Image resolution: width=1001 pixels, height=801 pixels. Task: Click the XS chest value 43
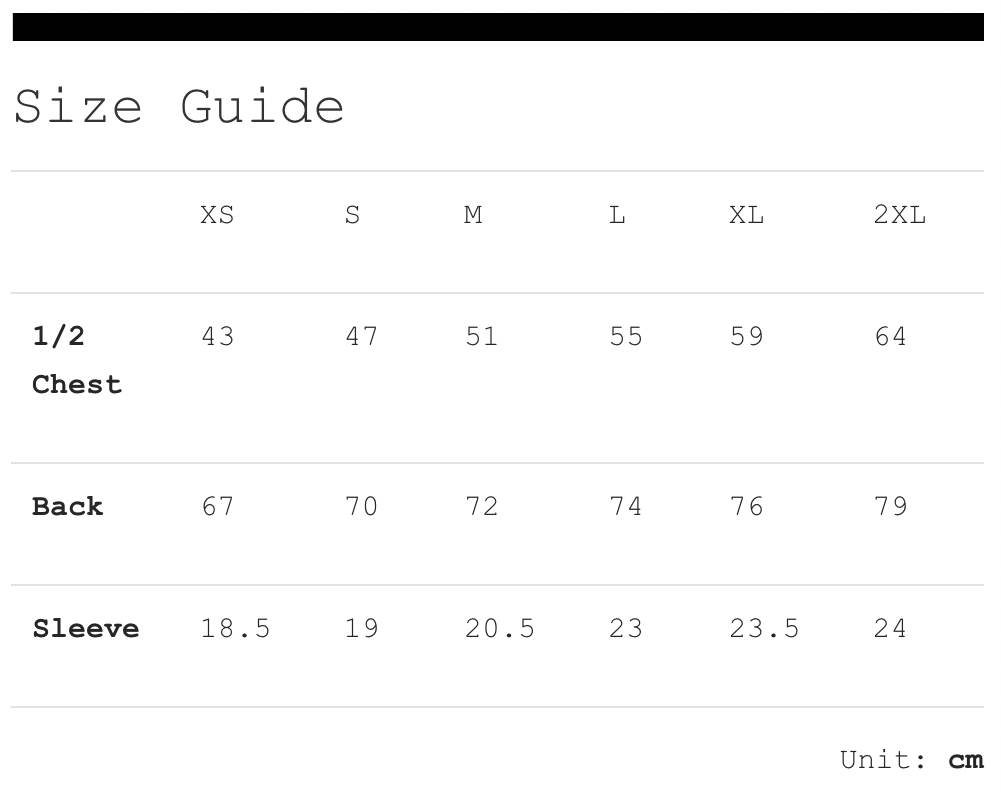pyautogui.click(x=217, y=337)
